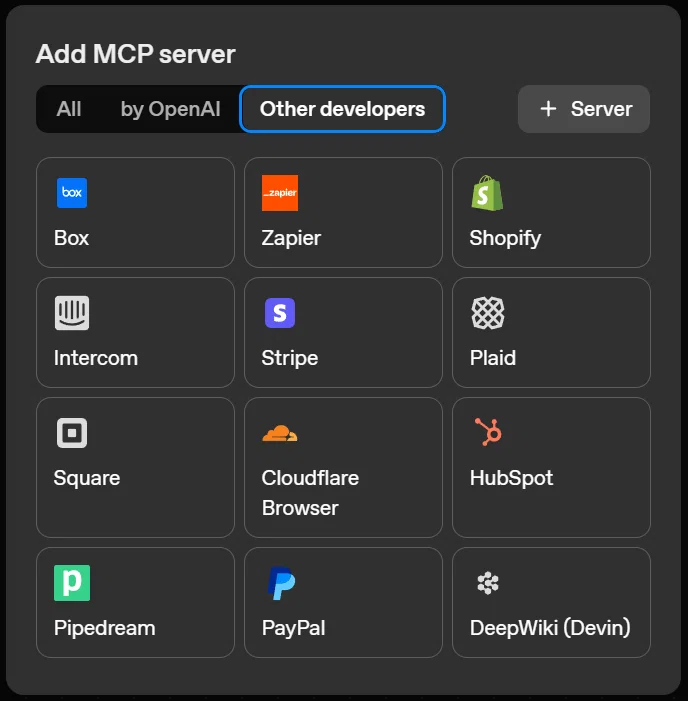The height and width of the screenshot is (701, 688).
Task: Click the purple Stripe logo icon
Action: 280,313
